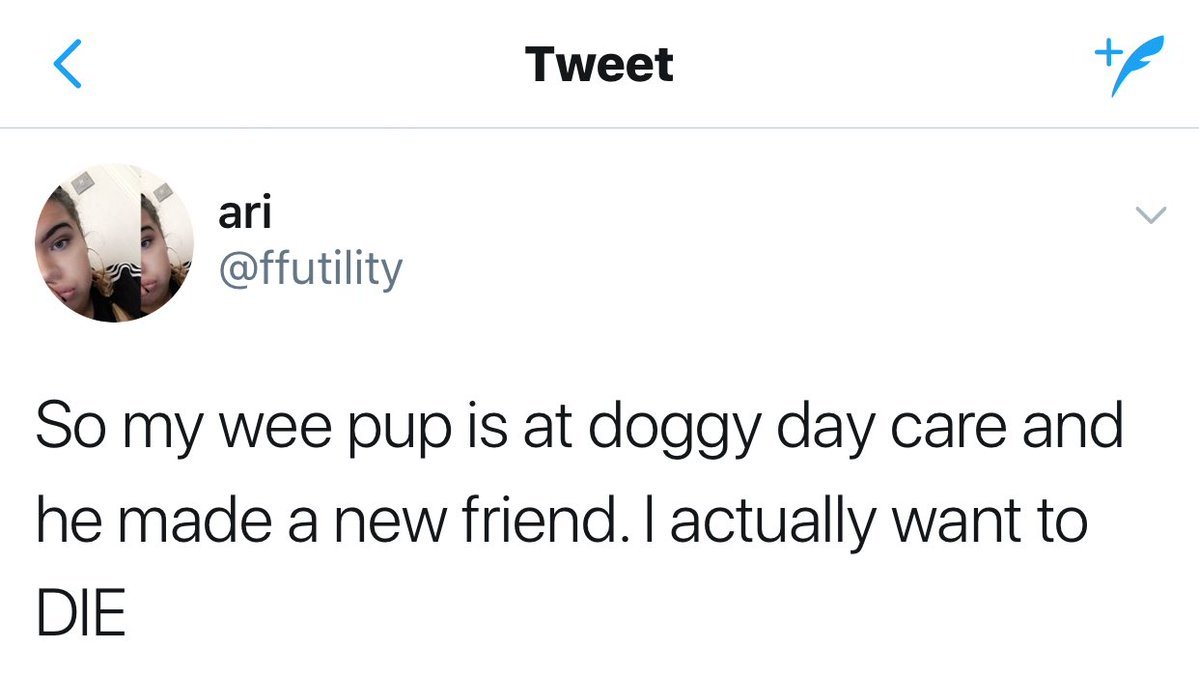This screenshot has width=1199, height=676.
Task: Tap the "Tweet" header title
Action: click(x=599, y=66)
